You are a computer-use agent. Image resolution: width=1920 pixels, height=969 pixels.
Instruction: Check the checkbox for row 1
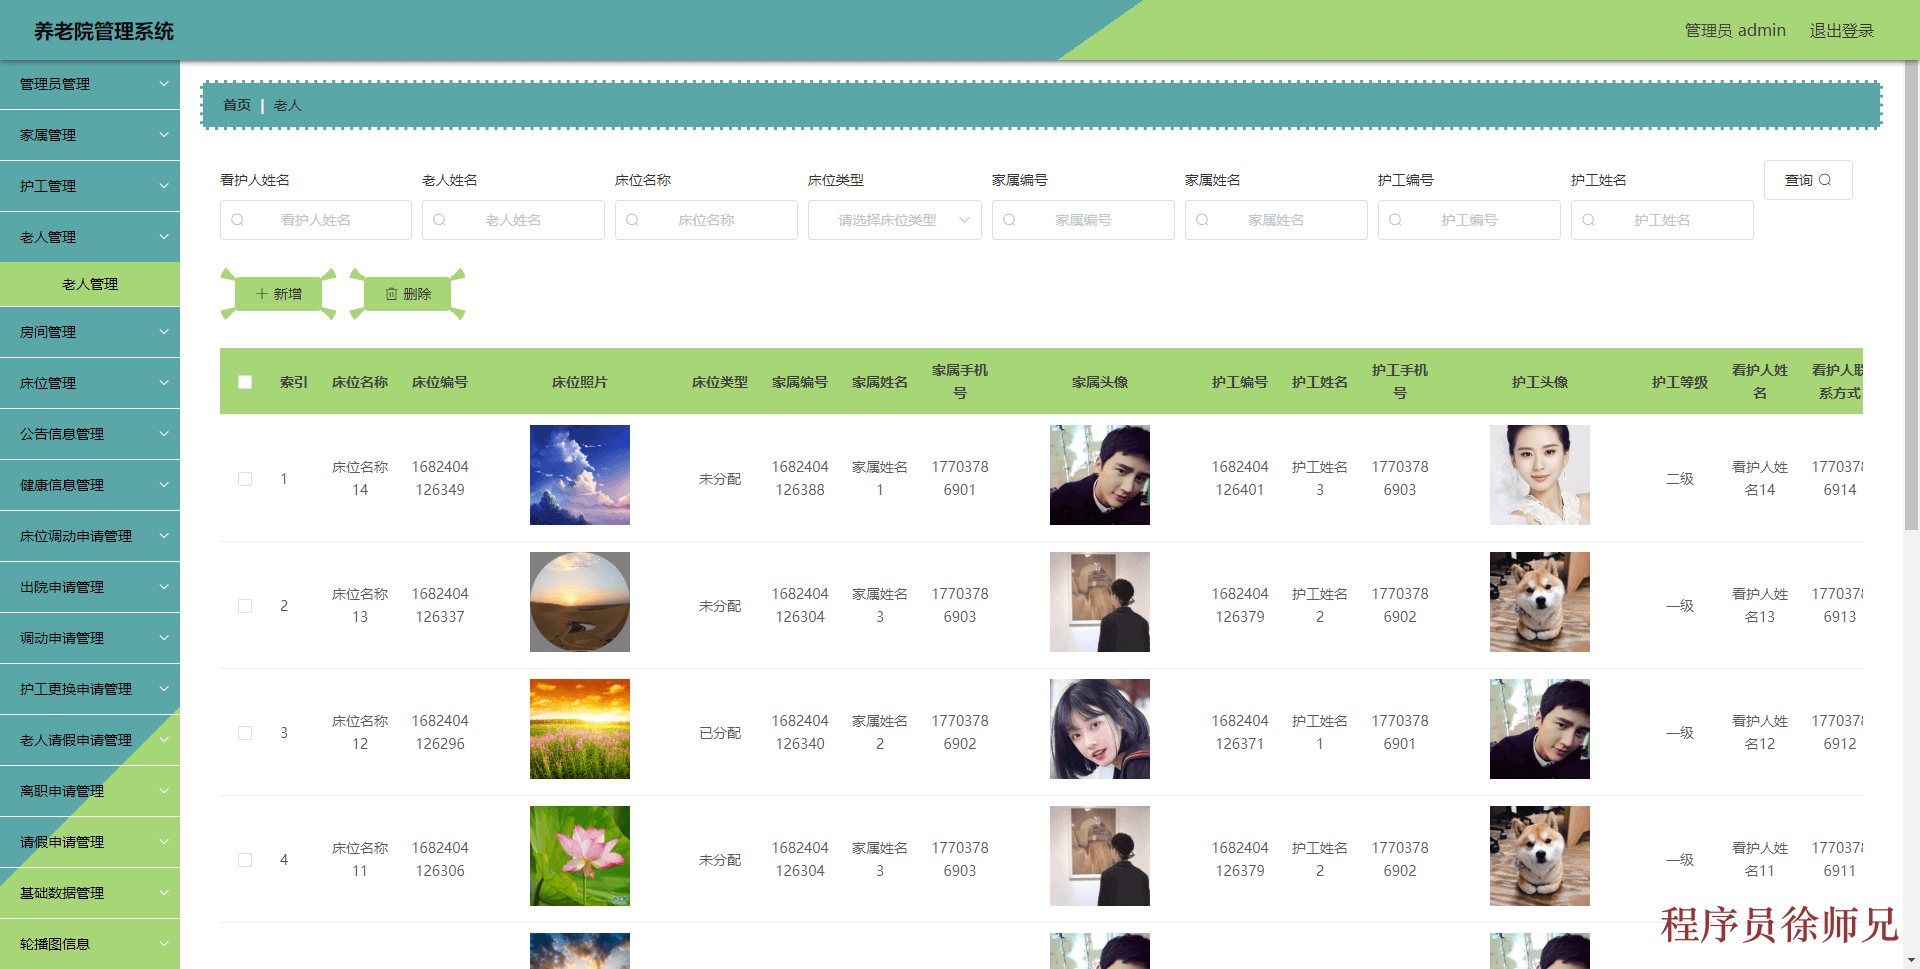[245, 479]
